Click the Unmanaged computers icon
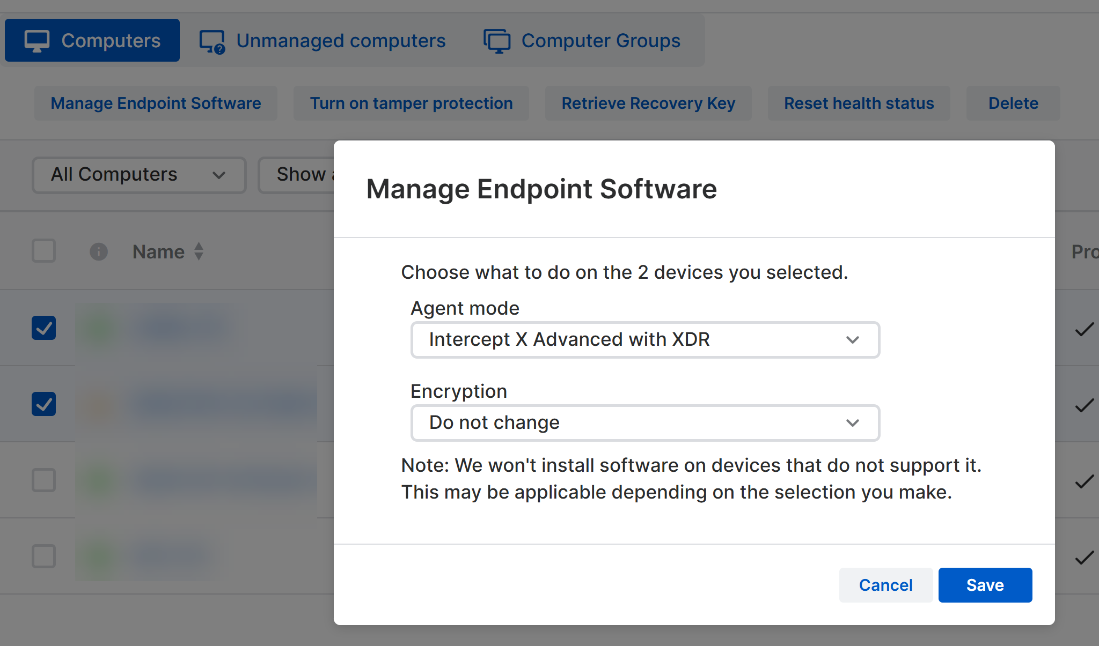This screenshot has width=1099, height=646. click(x=212, y=41)
